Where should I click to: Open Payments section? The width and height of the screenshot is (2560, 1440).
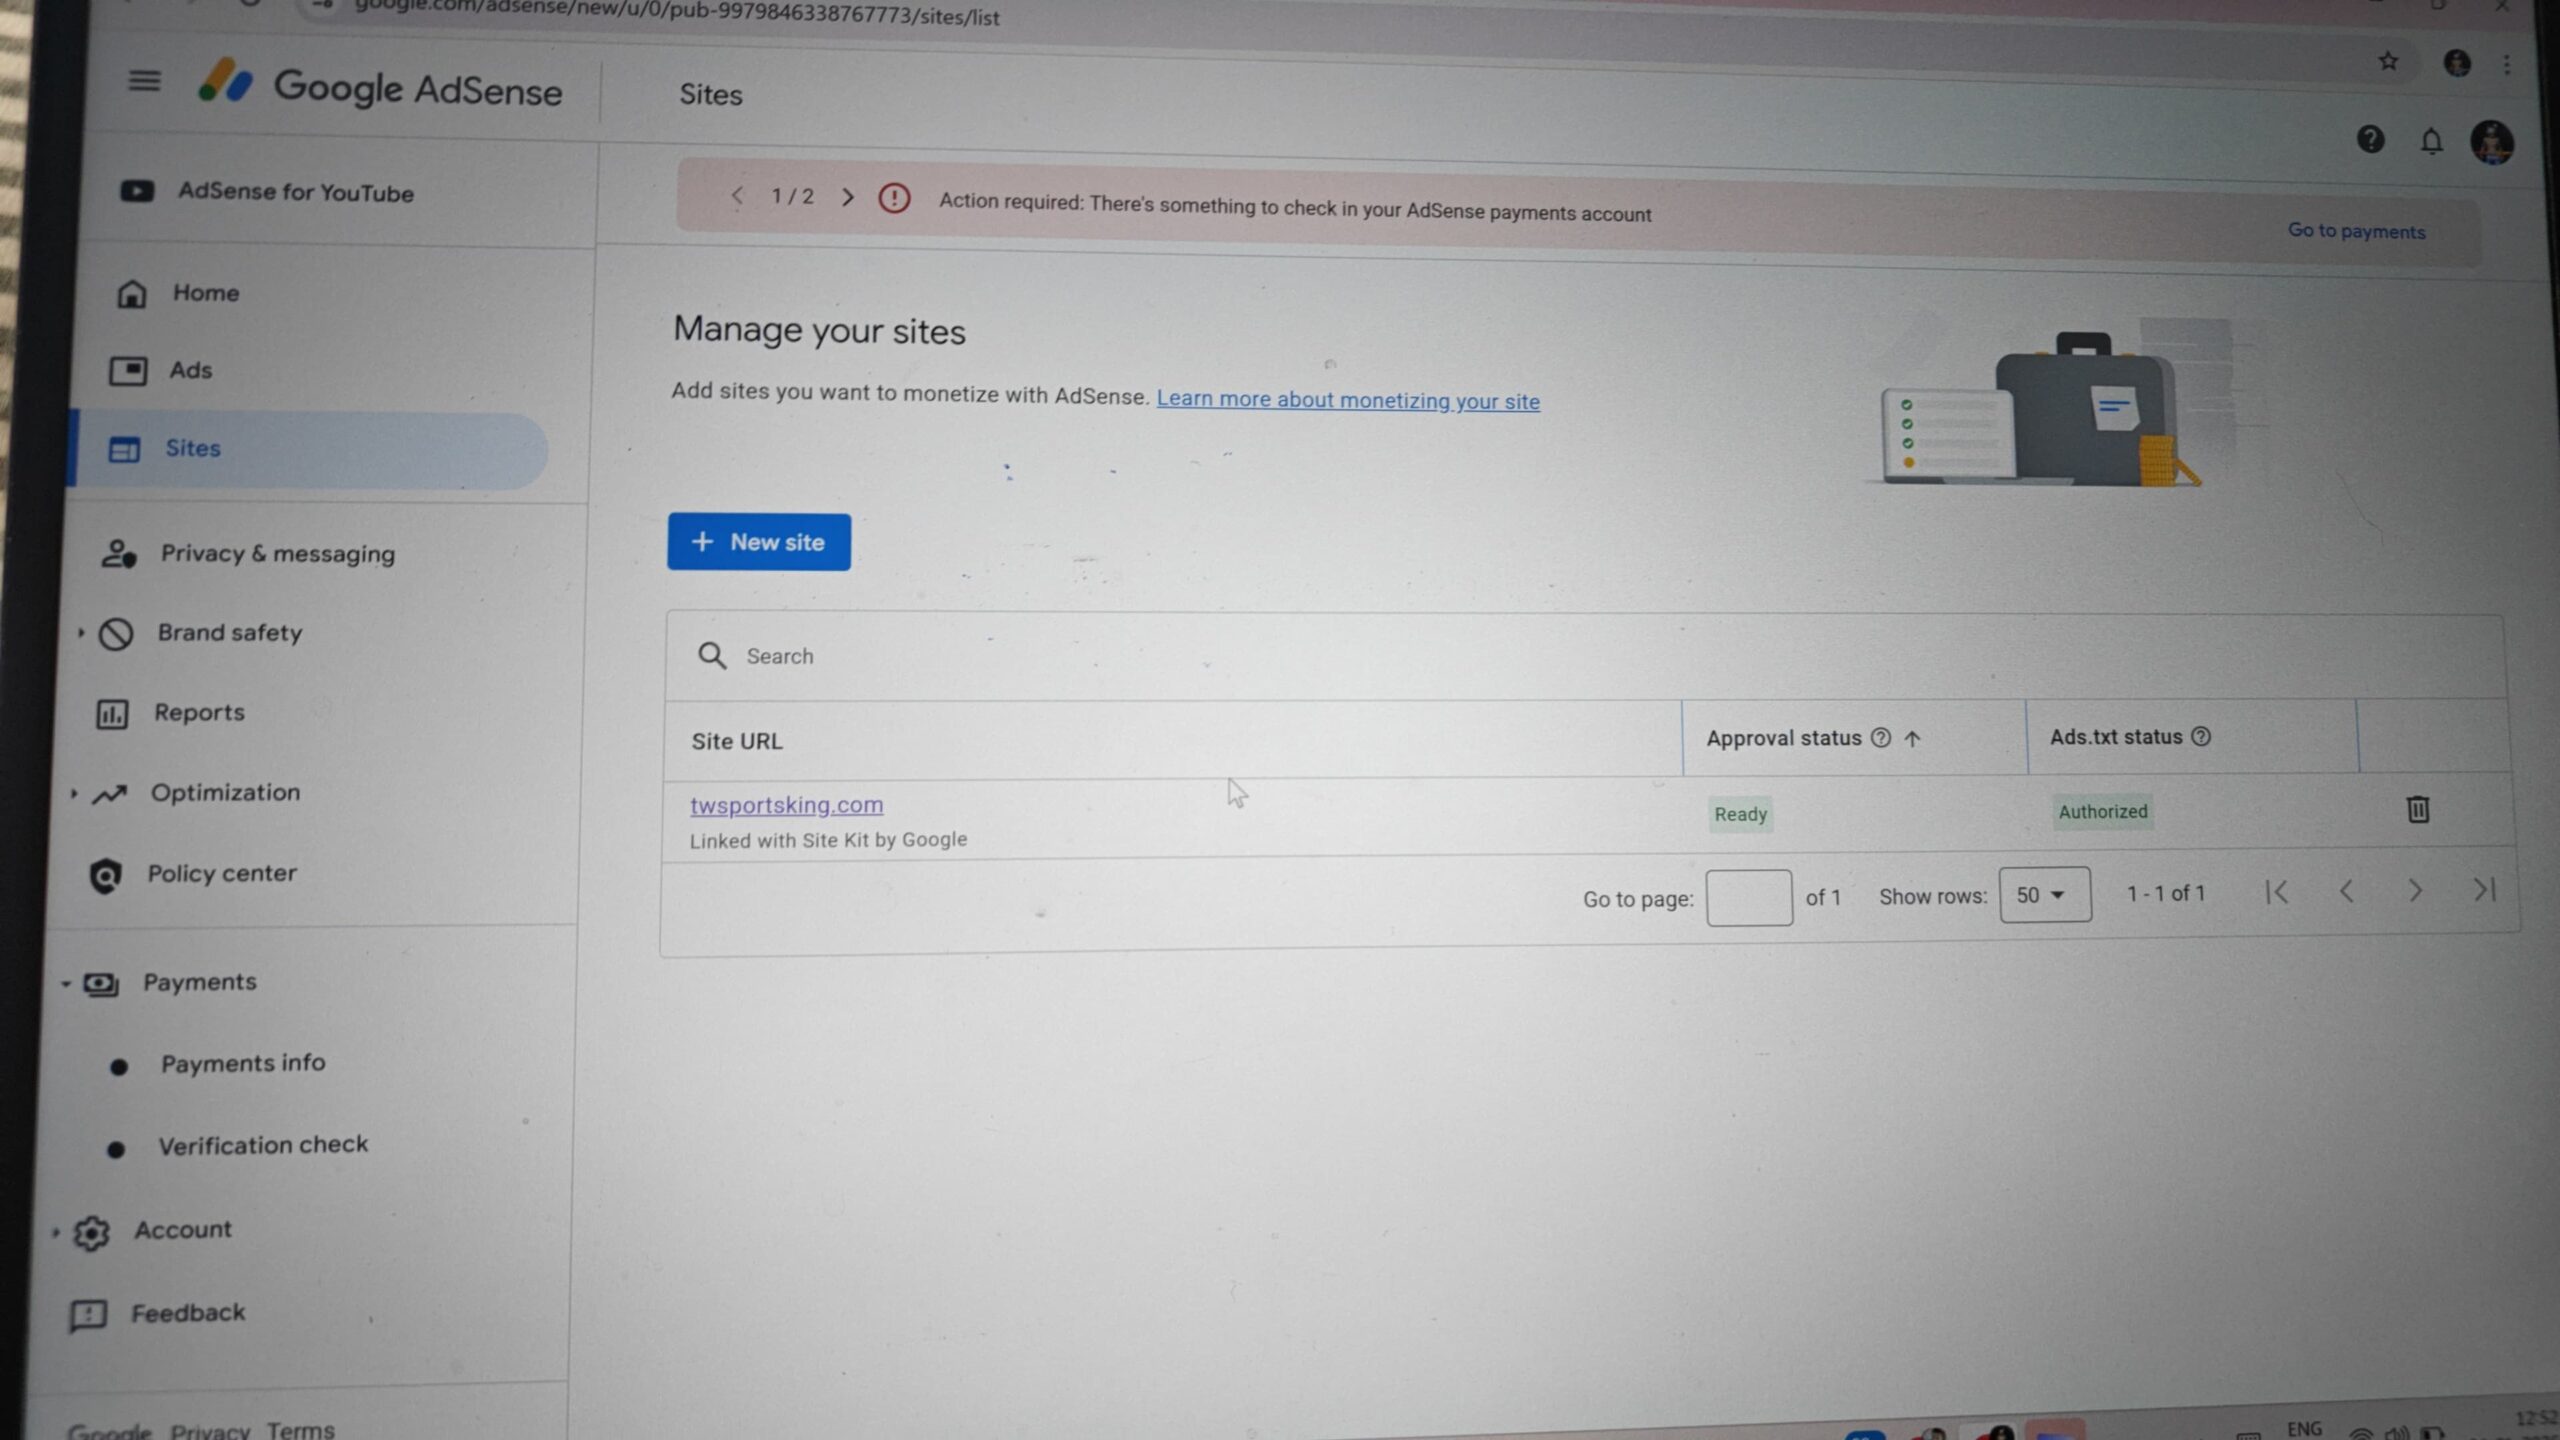(x=199, y=982)
